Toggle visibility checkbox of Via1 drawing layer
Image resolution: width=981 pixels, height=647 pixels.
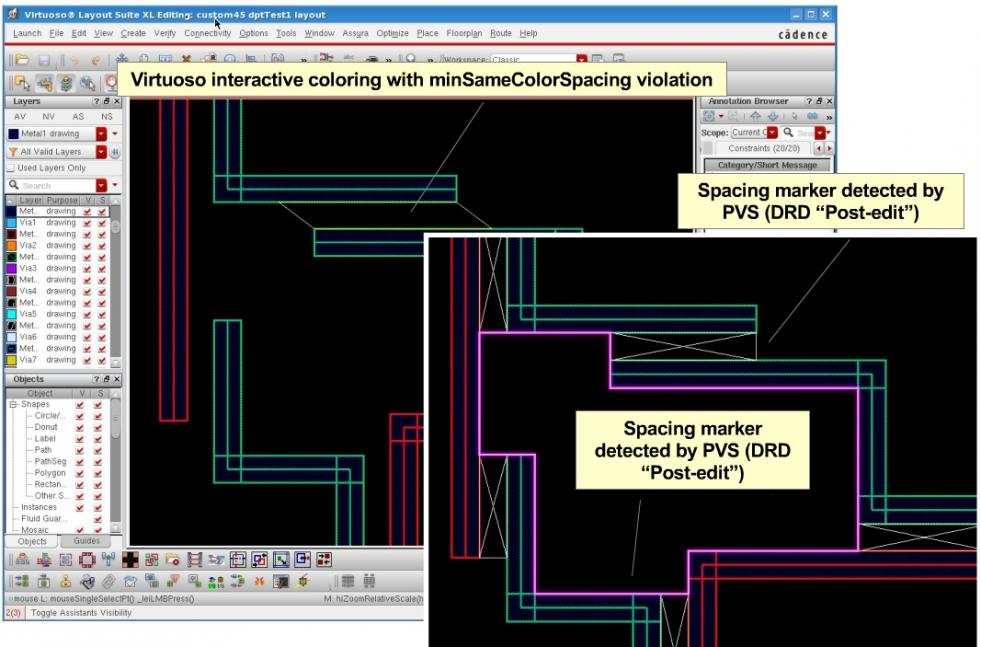click(88, 223)
